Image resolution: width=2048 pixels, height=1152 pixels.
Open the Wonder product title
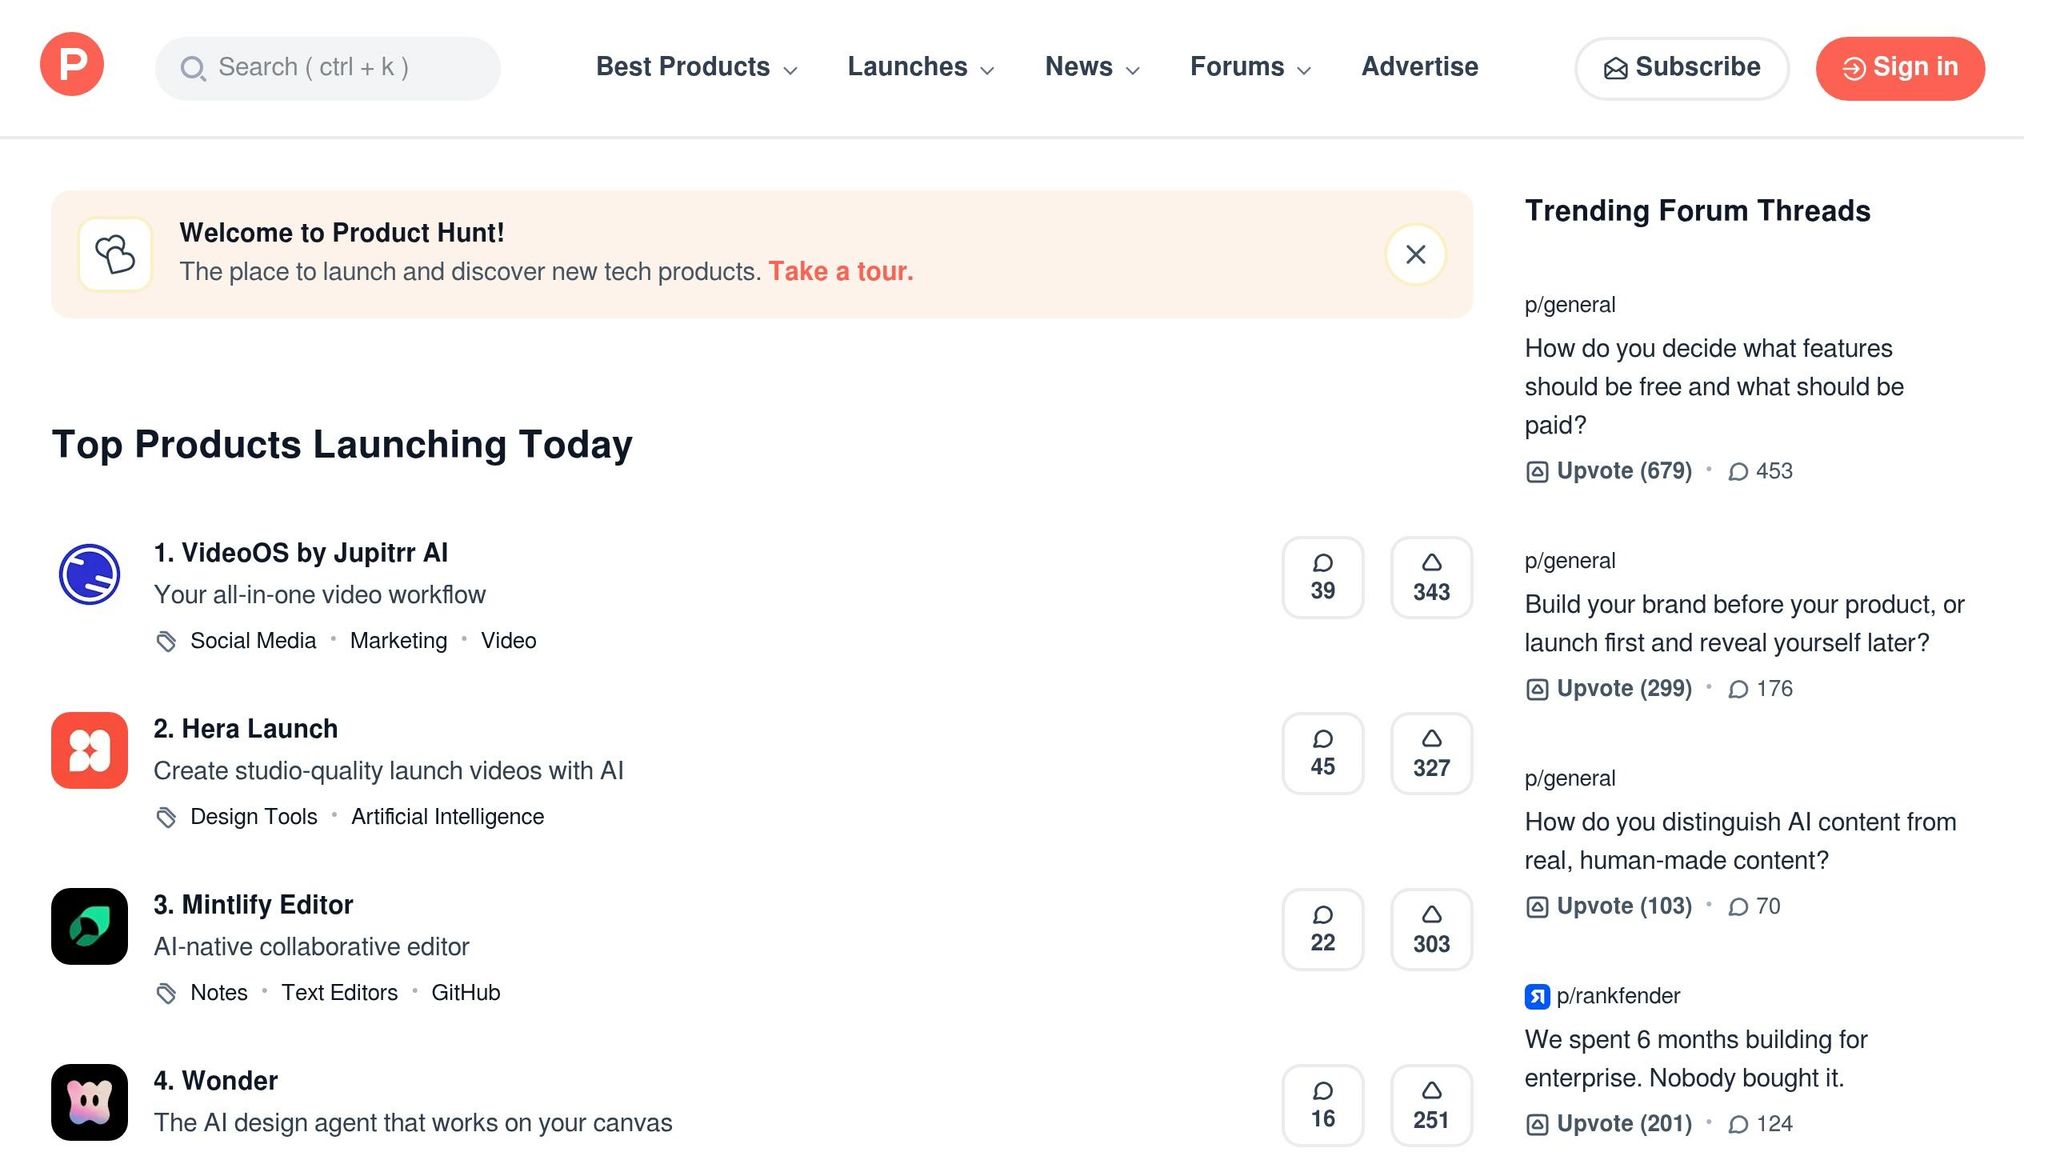click(x=215, y=1081)
